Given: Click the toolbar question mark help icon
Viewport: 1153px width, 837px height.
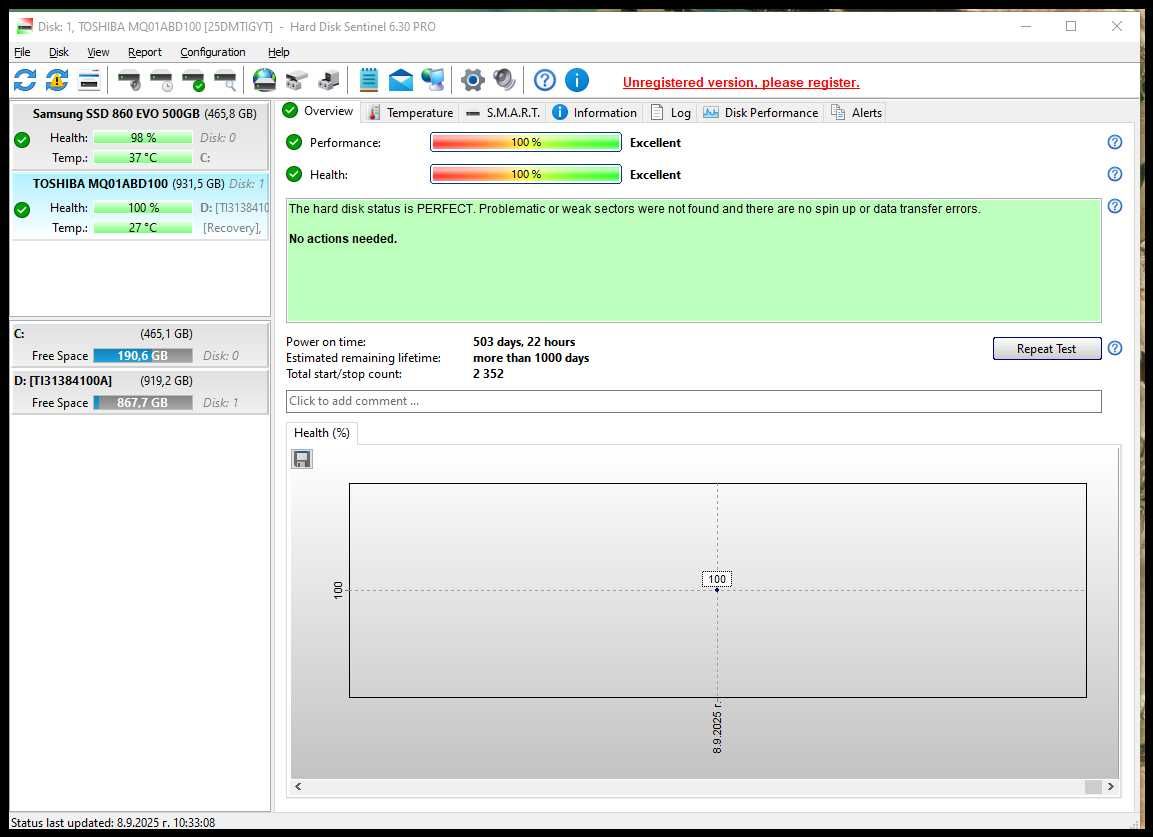Looking at the screenshot, I should click(x=545, y=80).
